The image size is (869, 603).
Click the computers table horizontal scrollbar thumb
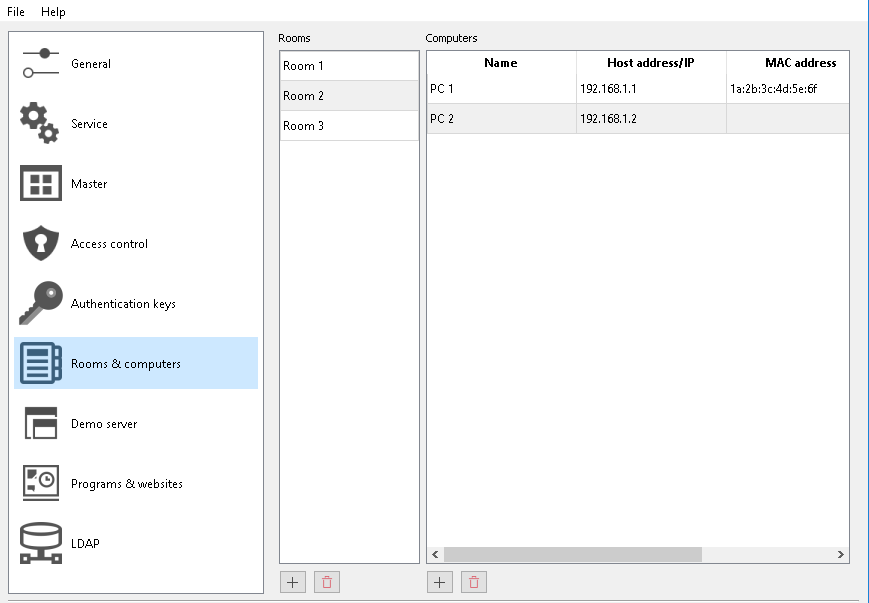point(573,554)
